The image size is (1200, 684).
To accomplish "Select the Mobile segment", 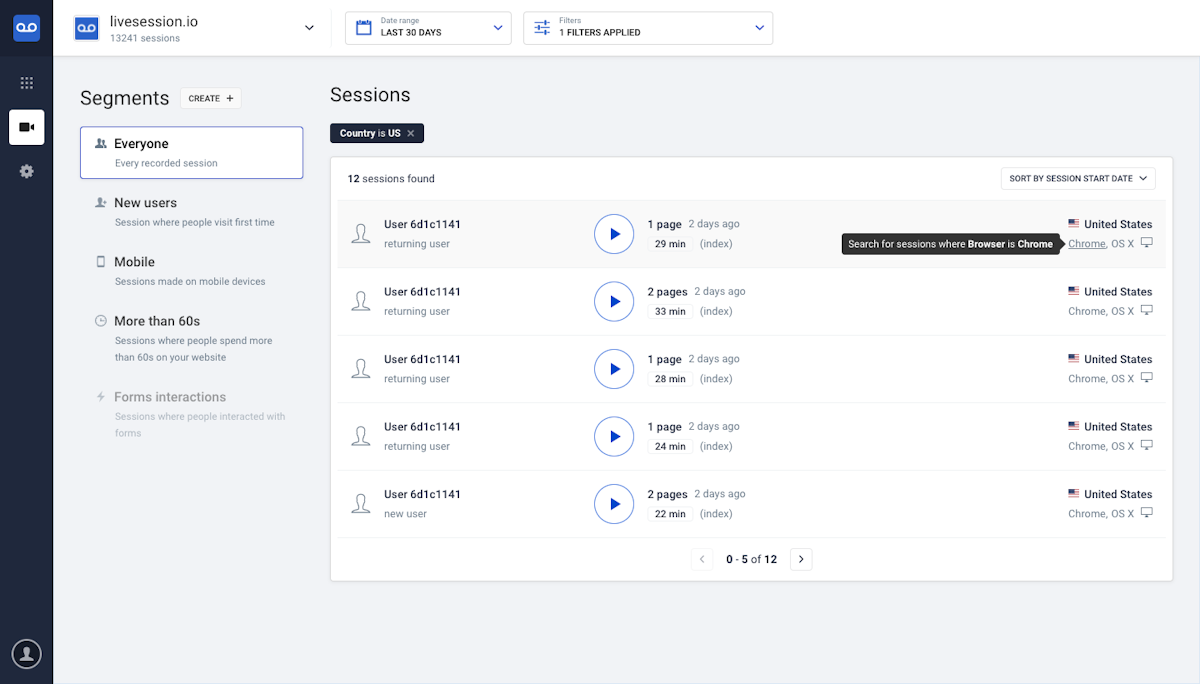I will [134, 262].
